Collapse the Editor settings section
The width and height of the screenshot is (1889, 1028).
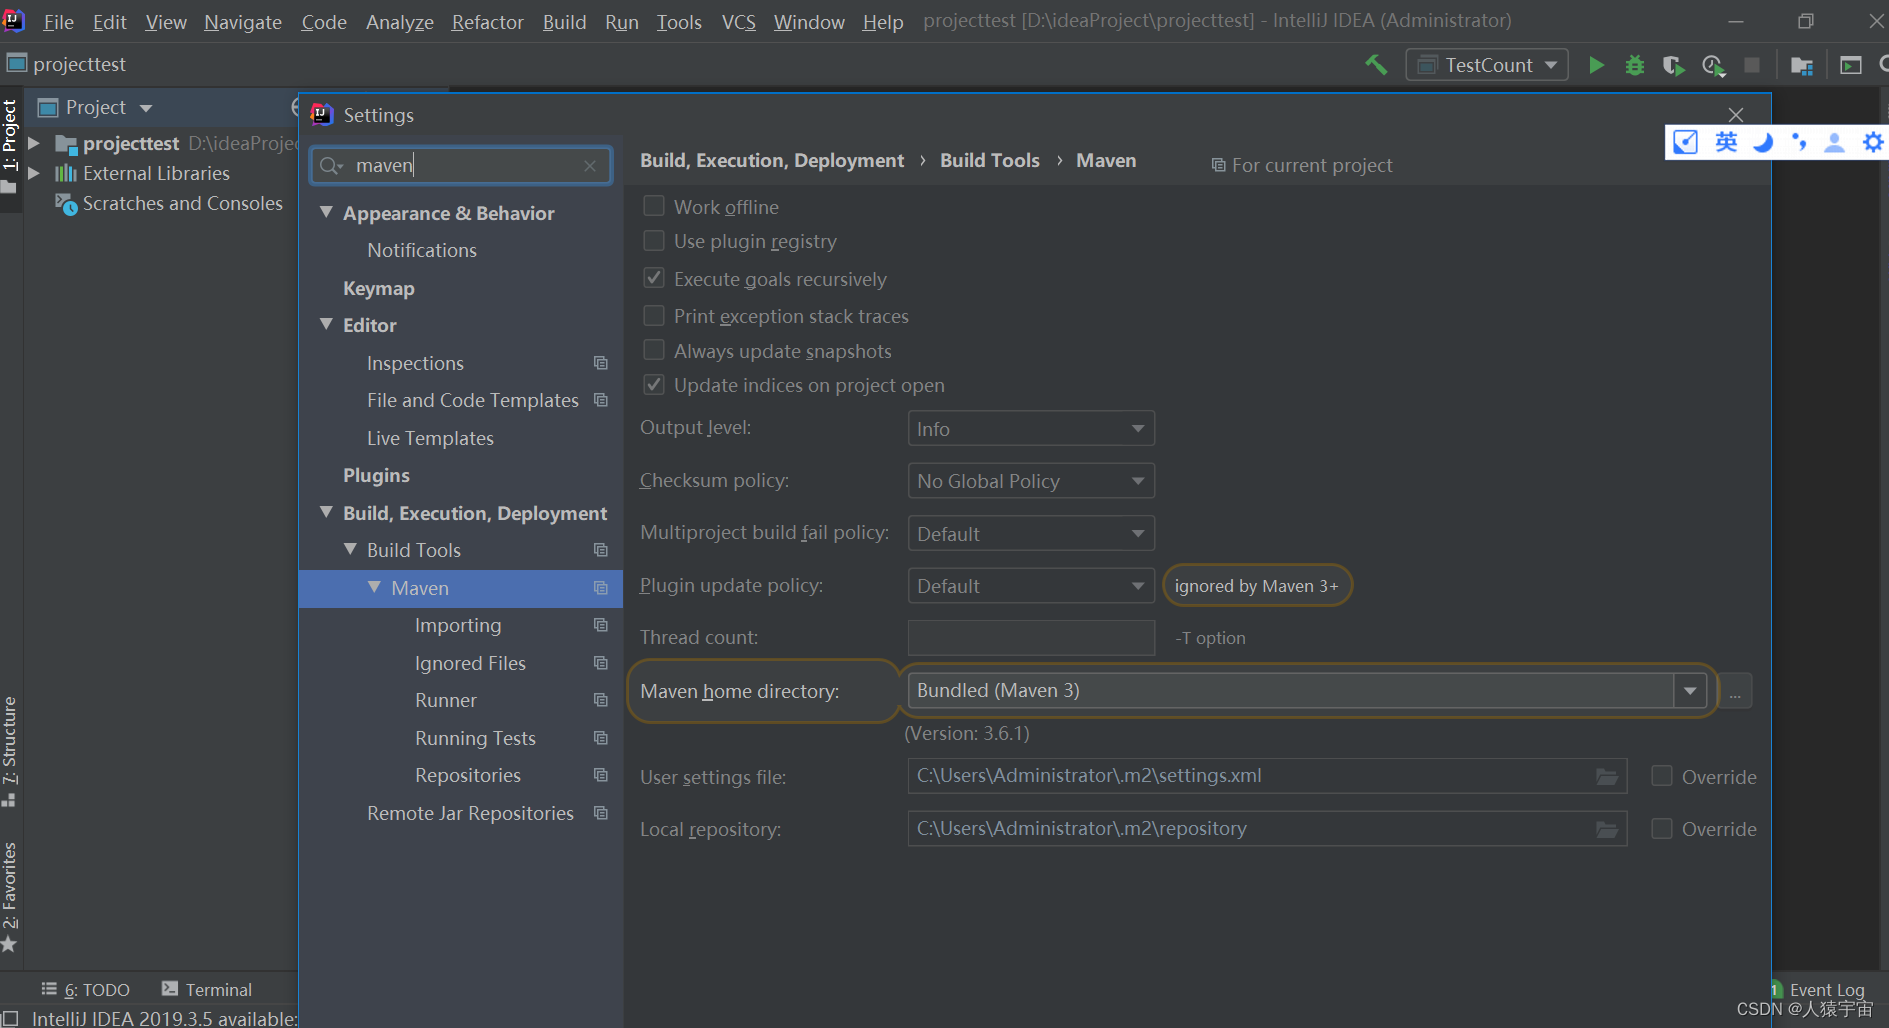click(326, 324)
